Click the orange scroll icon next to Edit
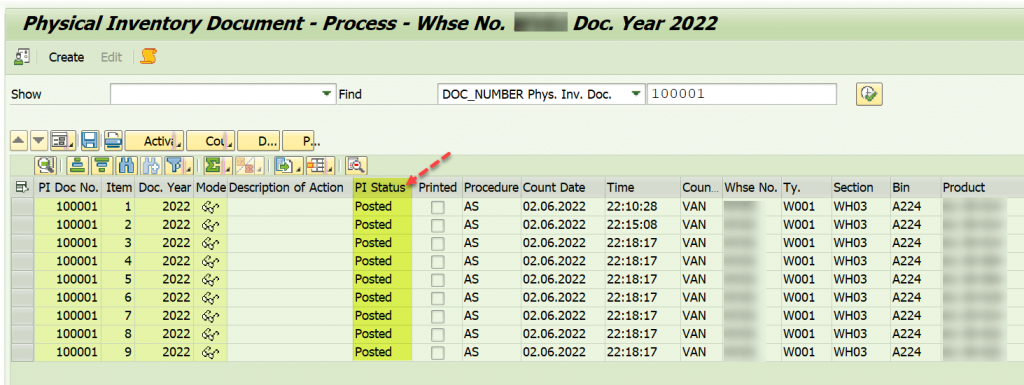Image resolution: width=1024 pixels, height=385 pixels. (149, 57)
